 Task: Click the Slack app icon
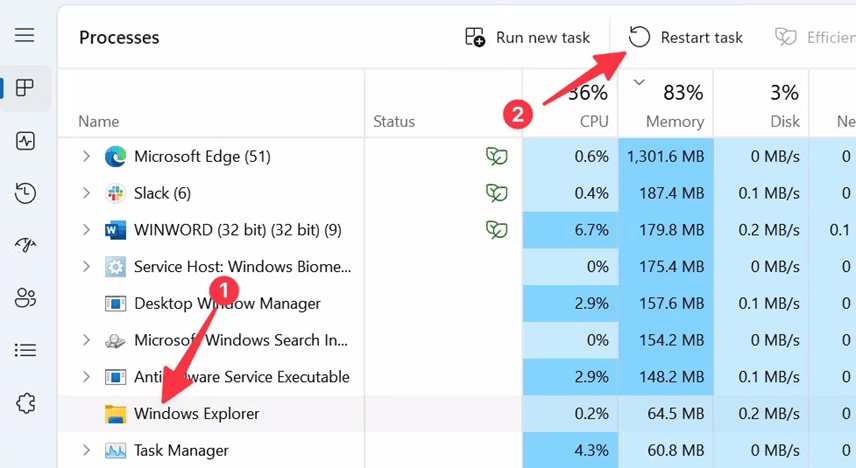(115, 193)
